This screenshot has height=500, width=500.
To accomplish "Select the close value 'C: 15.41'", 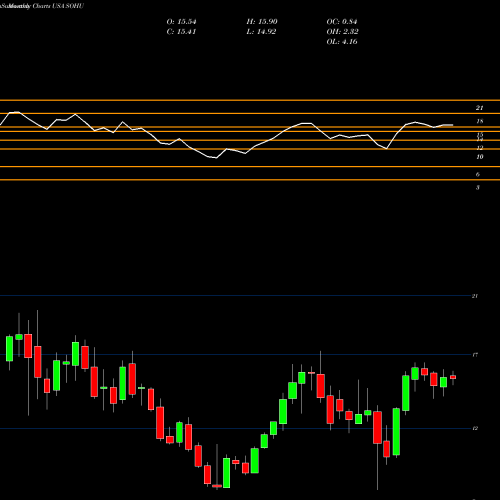I will [x=181, y=32].
